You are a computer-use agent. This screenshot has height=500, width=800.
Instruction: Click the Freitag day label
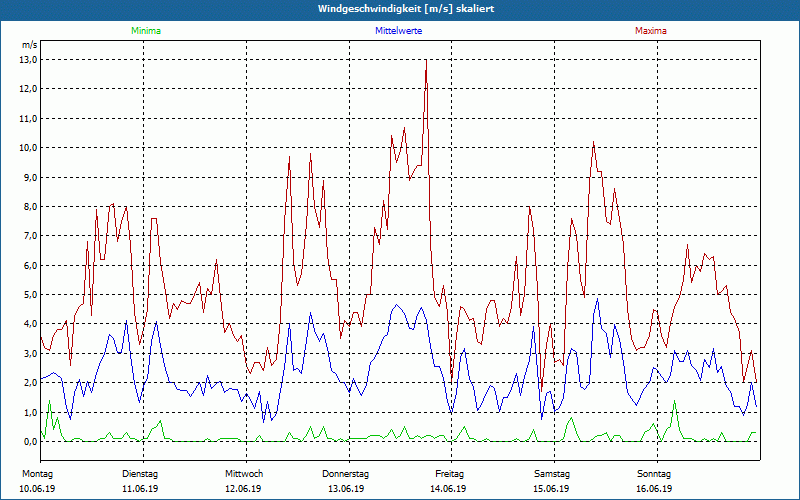(x=449, y=474)
